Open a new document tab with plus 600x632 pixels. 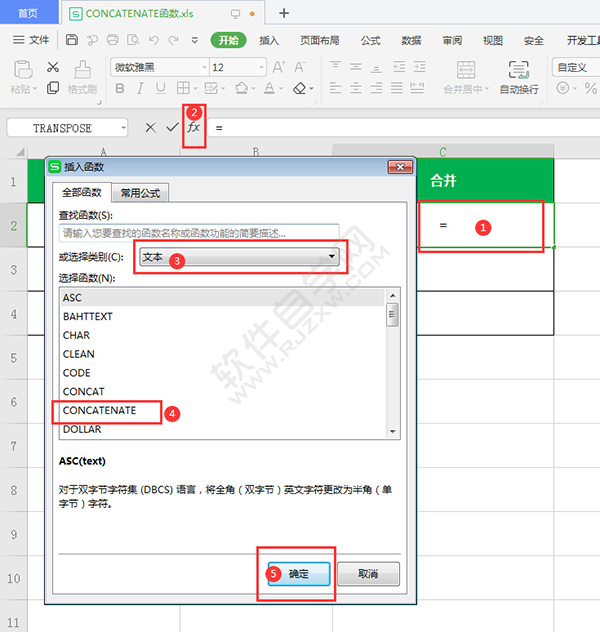point(284,13)
